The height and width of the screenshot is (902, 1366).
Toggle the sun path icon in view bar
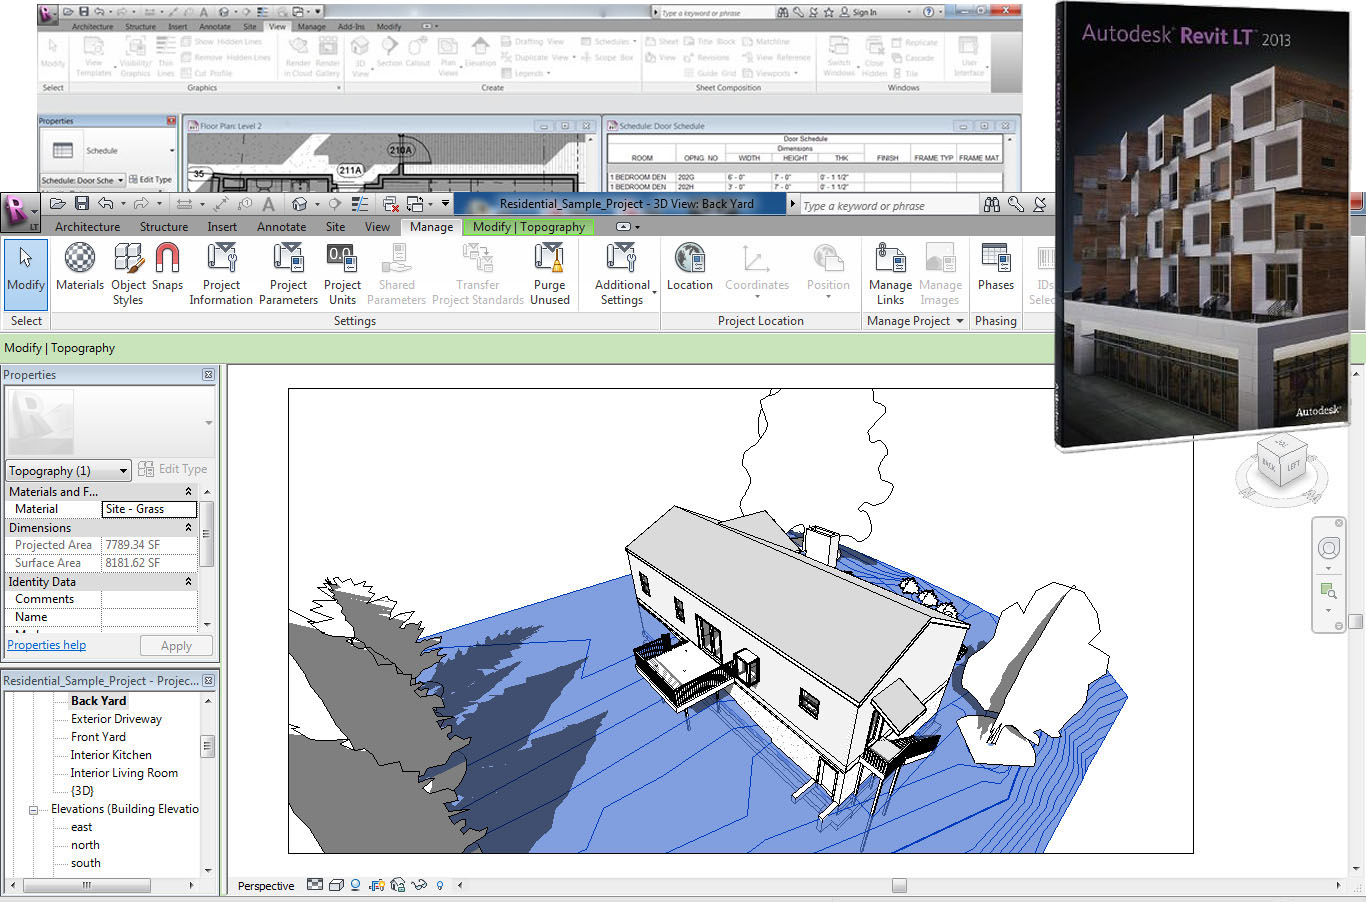pos(355,885)
